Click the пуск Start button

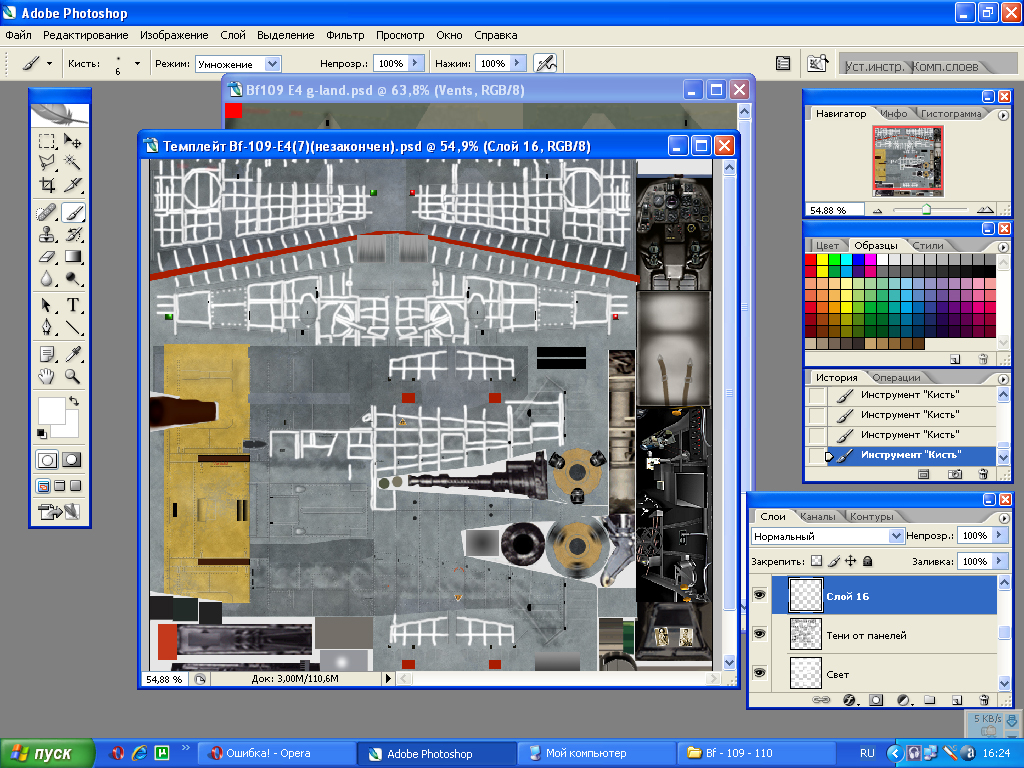[47, 753]
